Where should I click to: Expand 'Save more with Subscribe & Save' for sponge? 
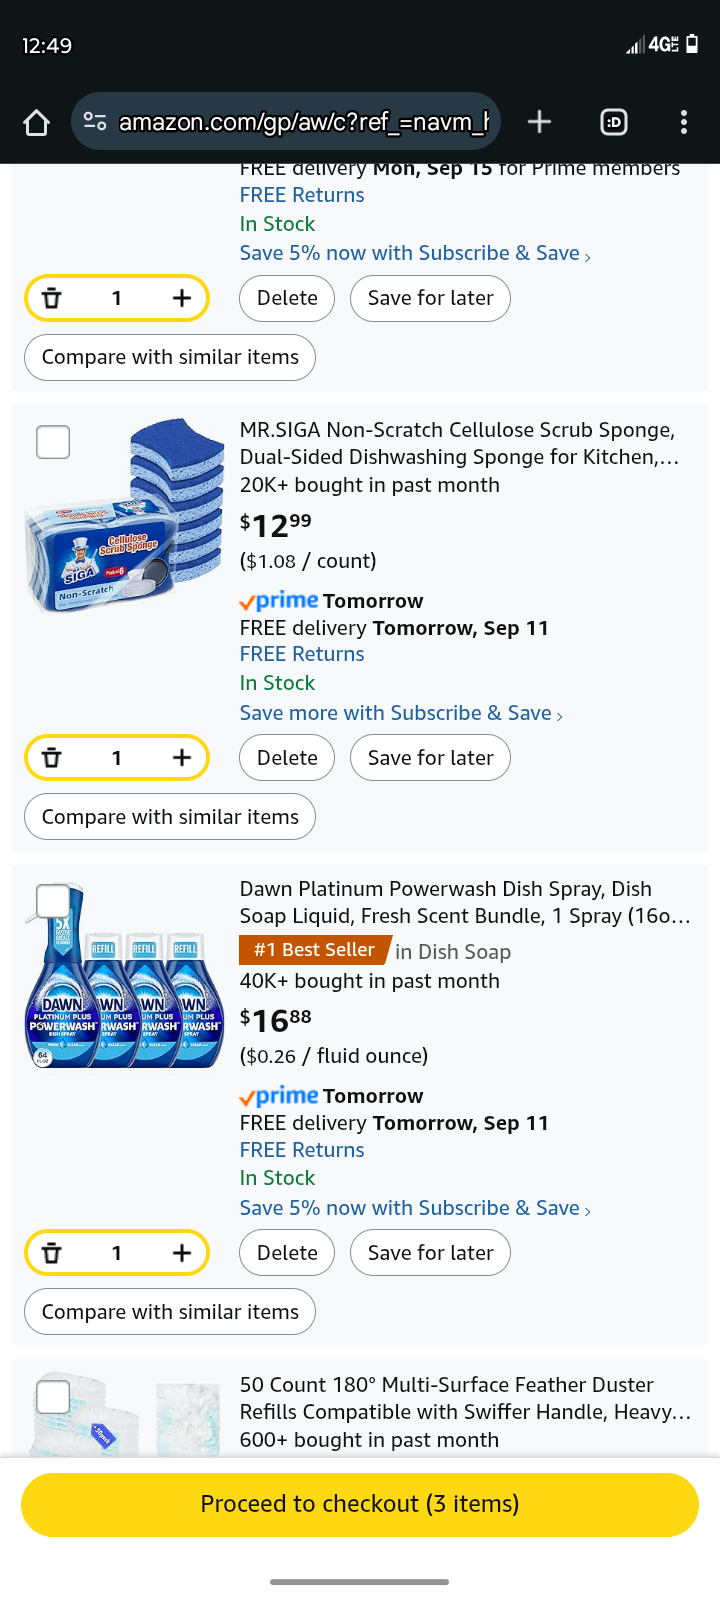[x=401, y=713]
